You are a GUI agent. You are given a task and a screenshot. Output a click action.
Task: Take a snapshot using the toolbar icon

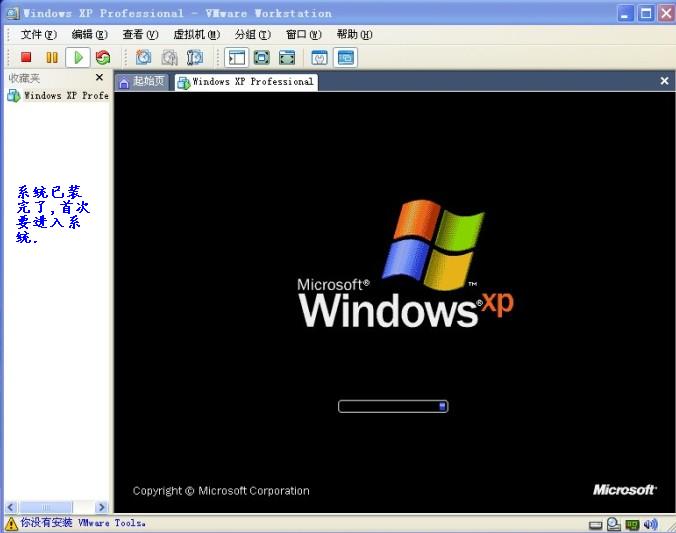[144, 58]
